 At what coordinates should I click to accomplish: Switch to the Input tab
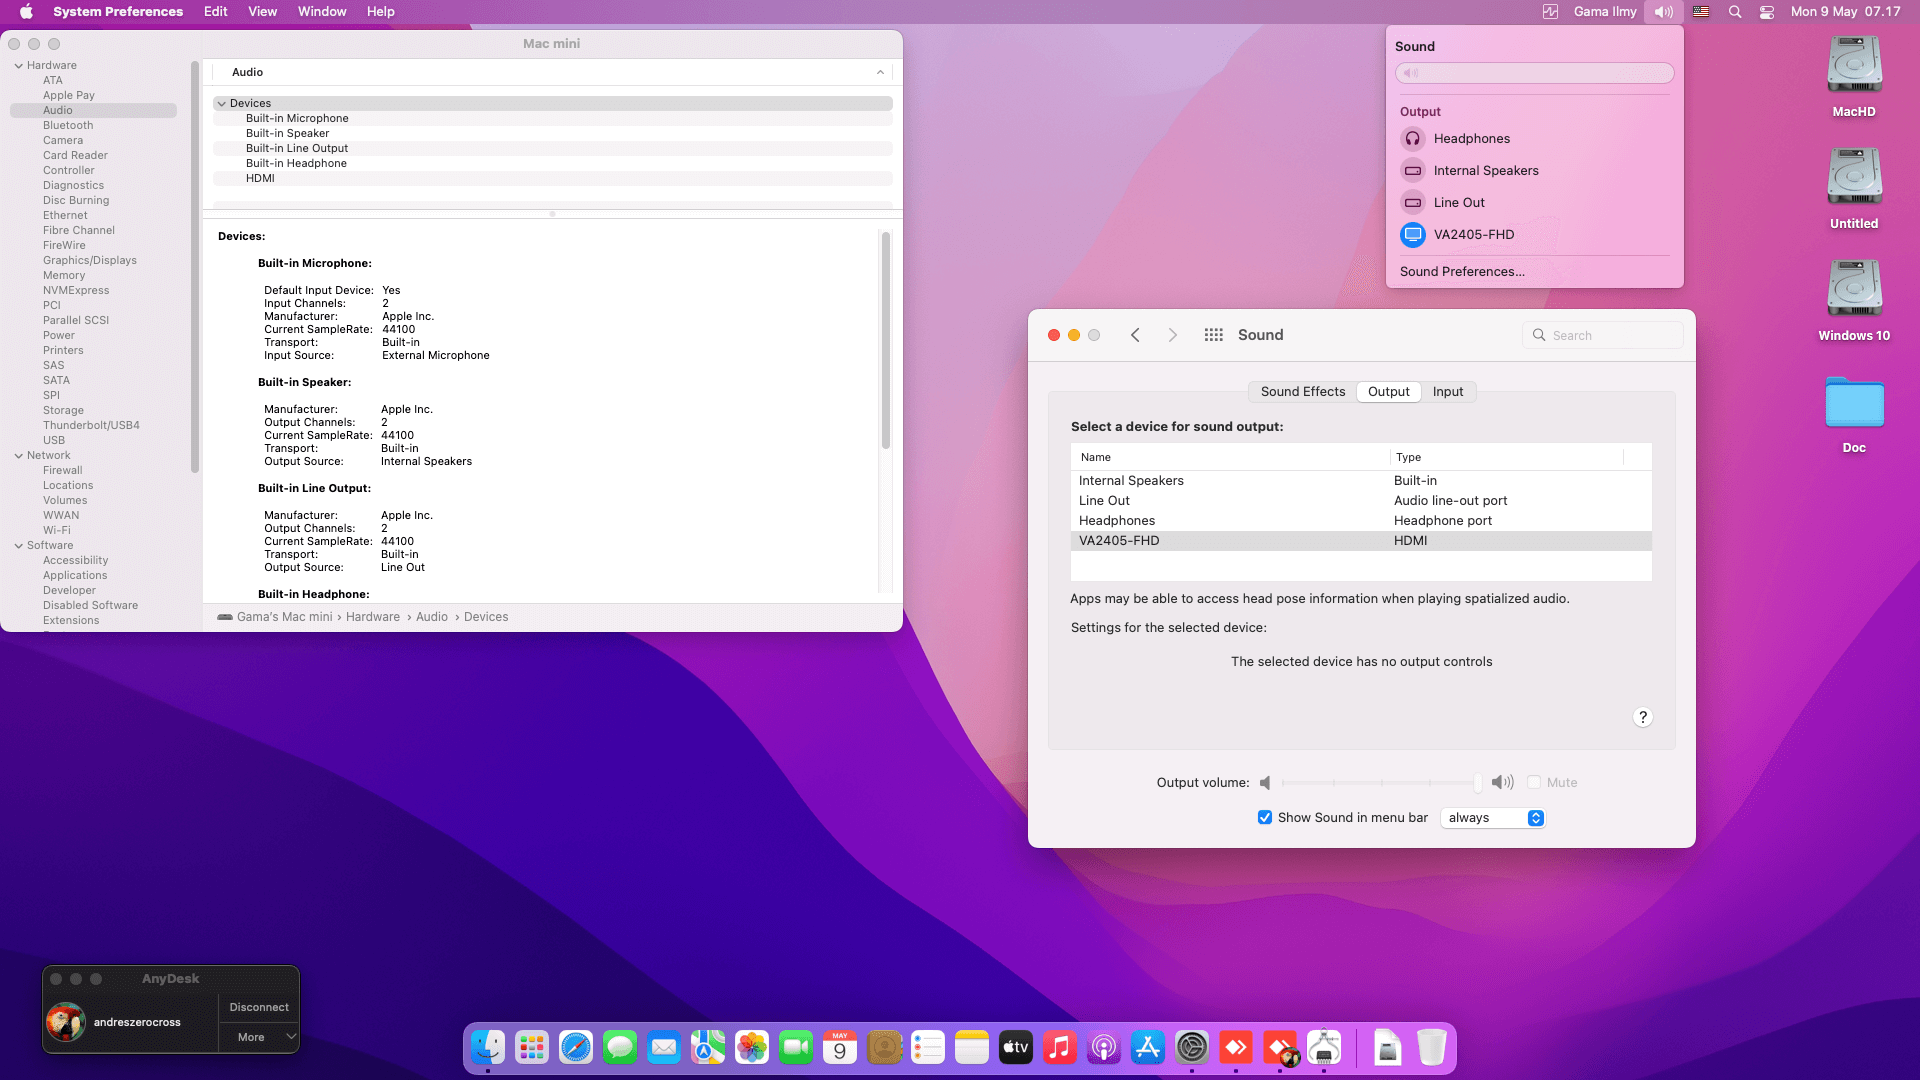pyautogui.click(x=1447, y=392)
